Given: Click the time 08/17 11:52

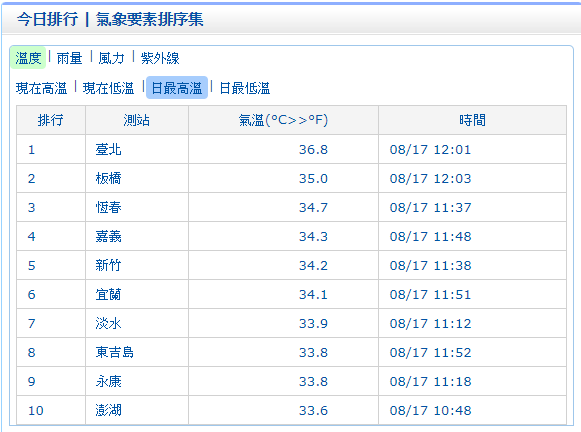Looking at the screenshot, I should click(430, 352).
